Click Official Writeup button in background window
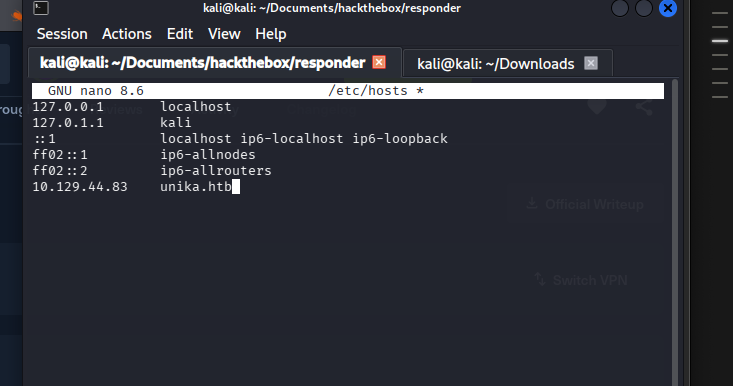Image resolution: width=733 pixels, height=386 pixels. (x=585, y=204)
